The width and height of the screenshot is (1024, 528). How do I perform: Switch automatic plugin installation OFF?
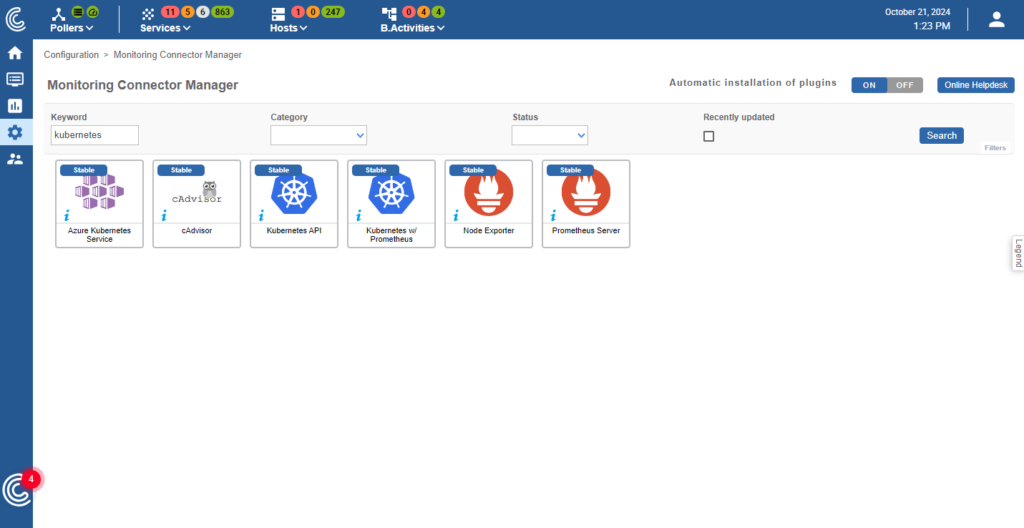point(905,85)
